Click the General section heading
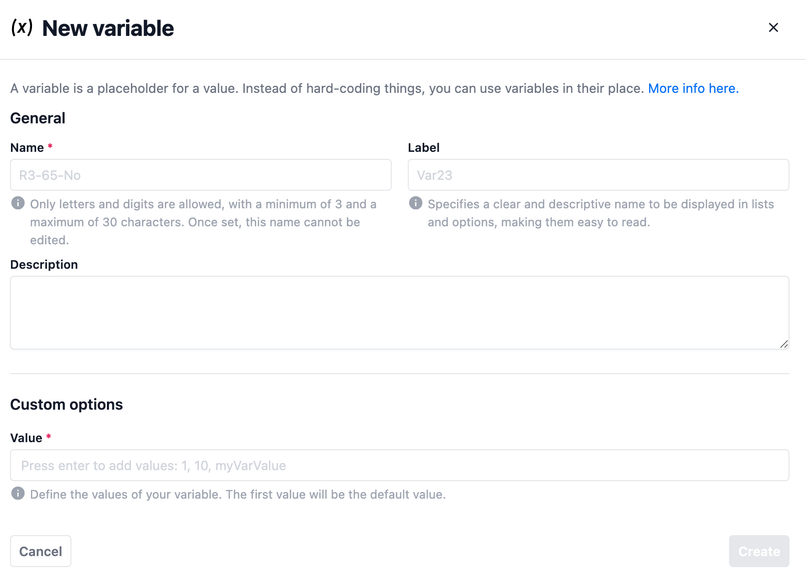The width and height of the screenshot is (806, 582). click(38, 118)
